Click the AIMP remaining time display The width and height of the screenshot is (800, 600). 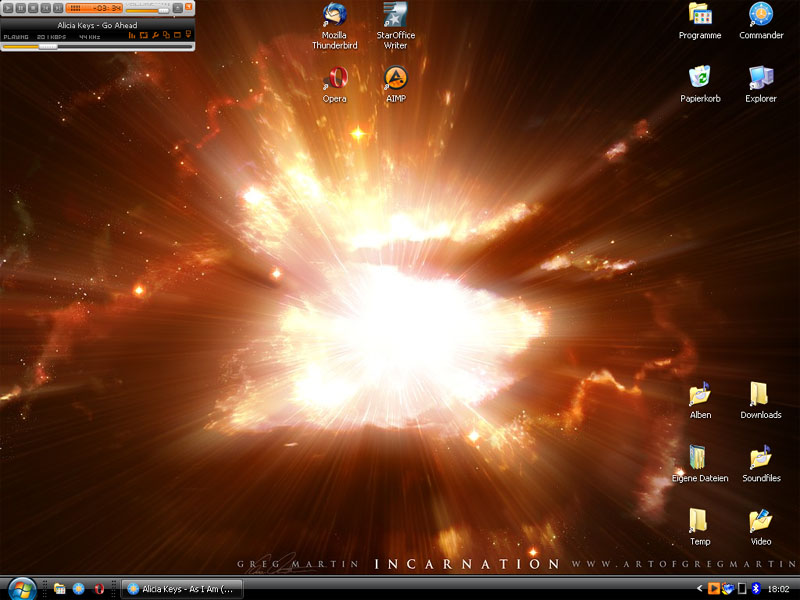click(x=94, y=8)
